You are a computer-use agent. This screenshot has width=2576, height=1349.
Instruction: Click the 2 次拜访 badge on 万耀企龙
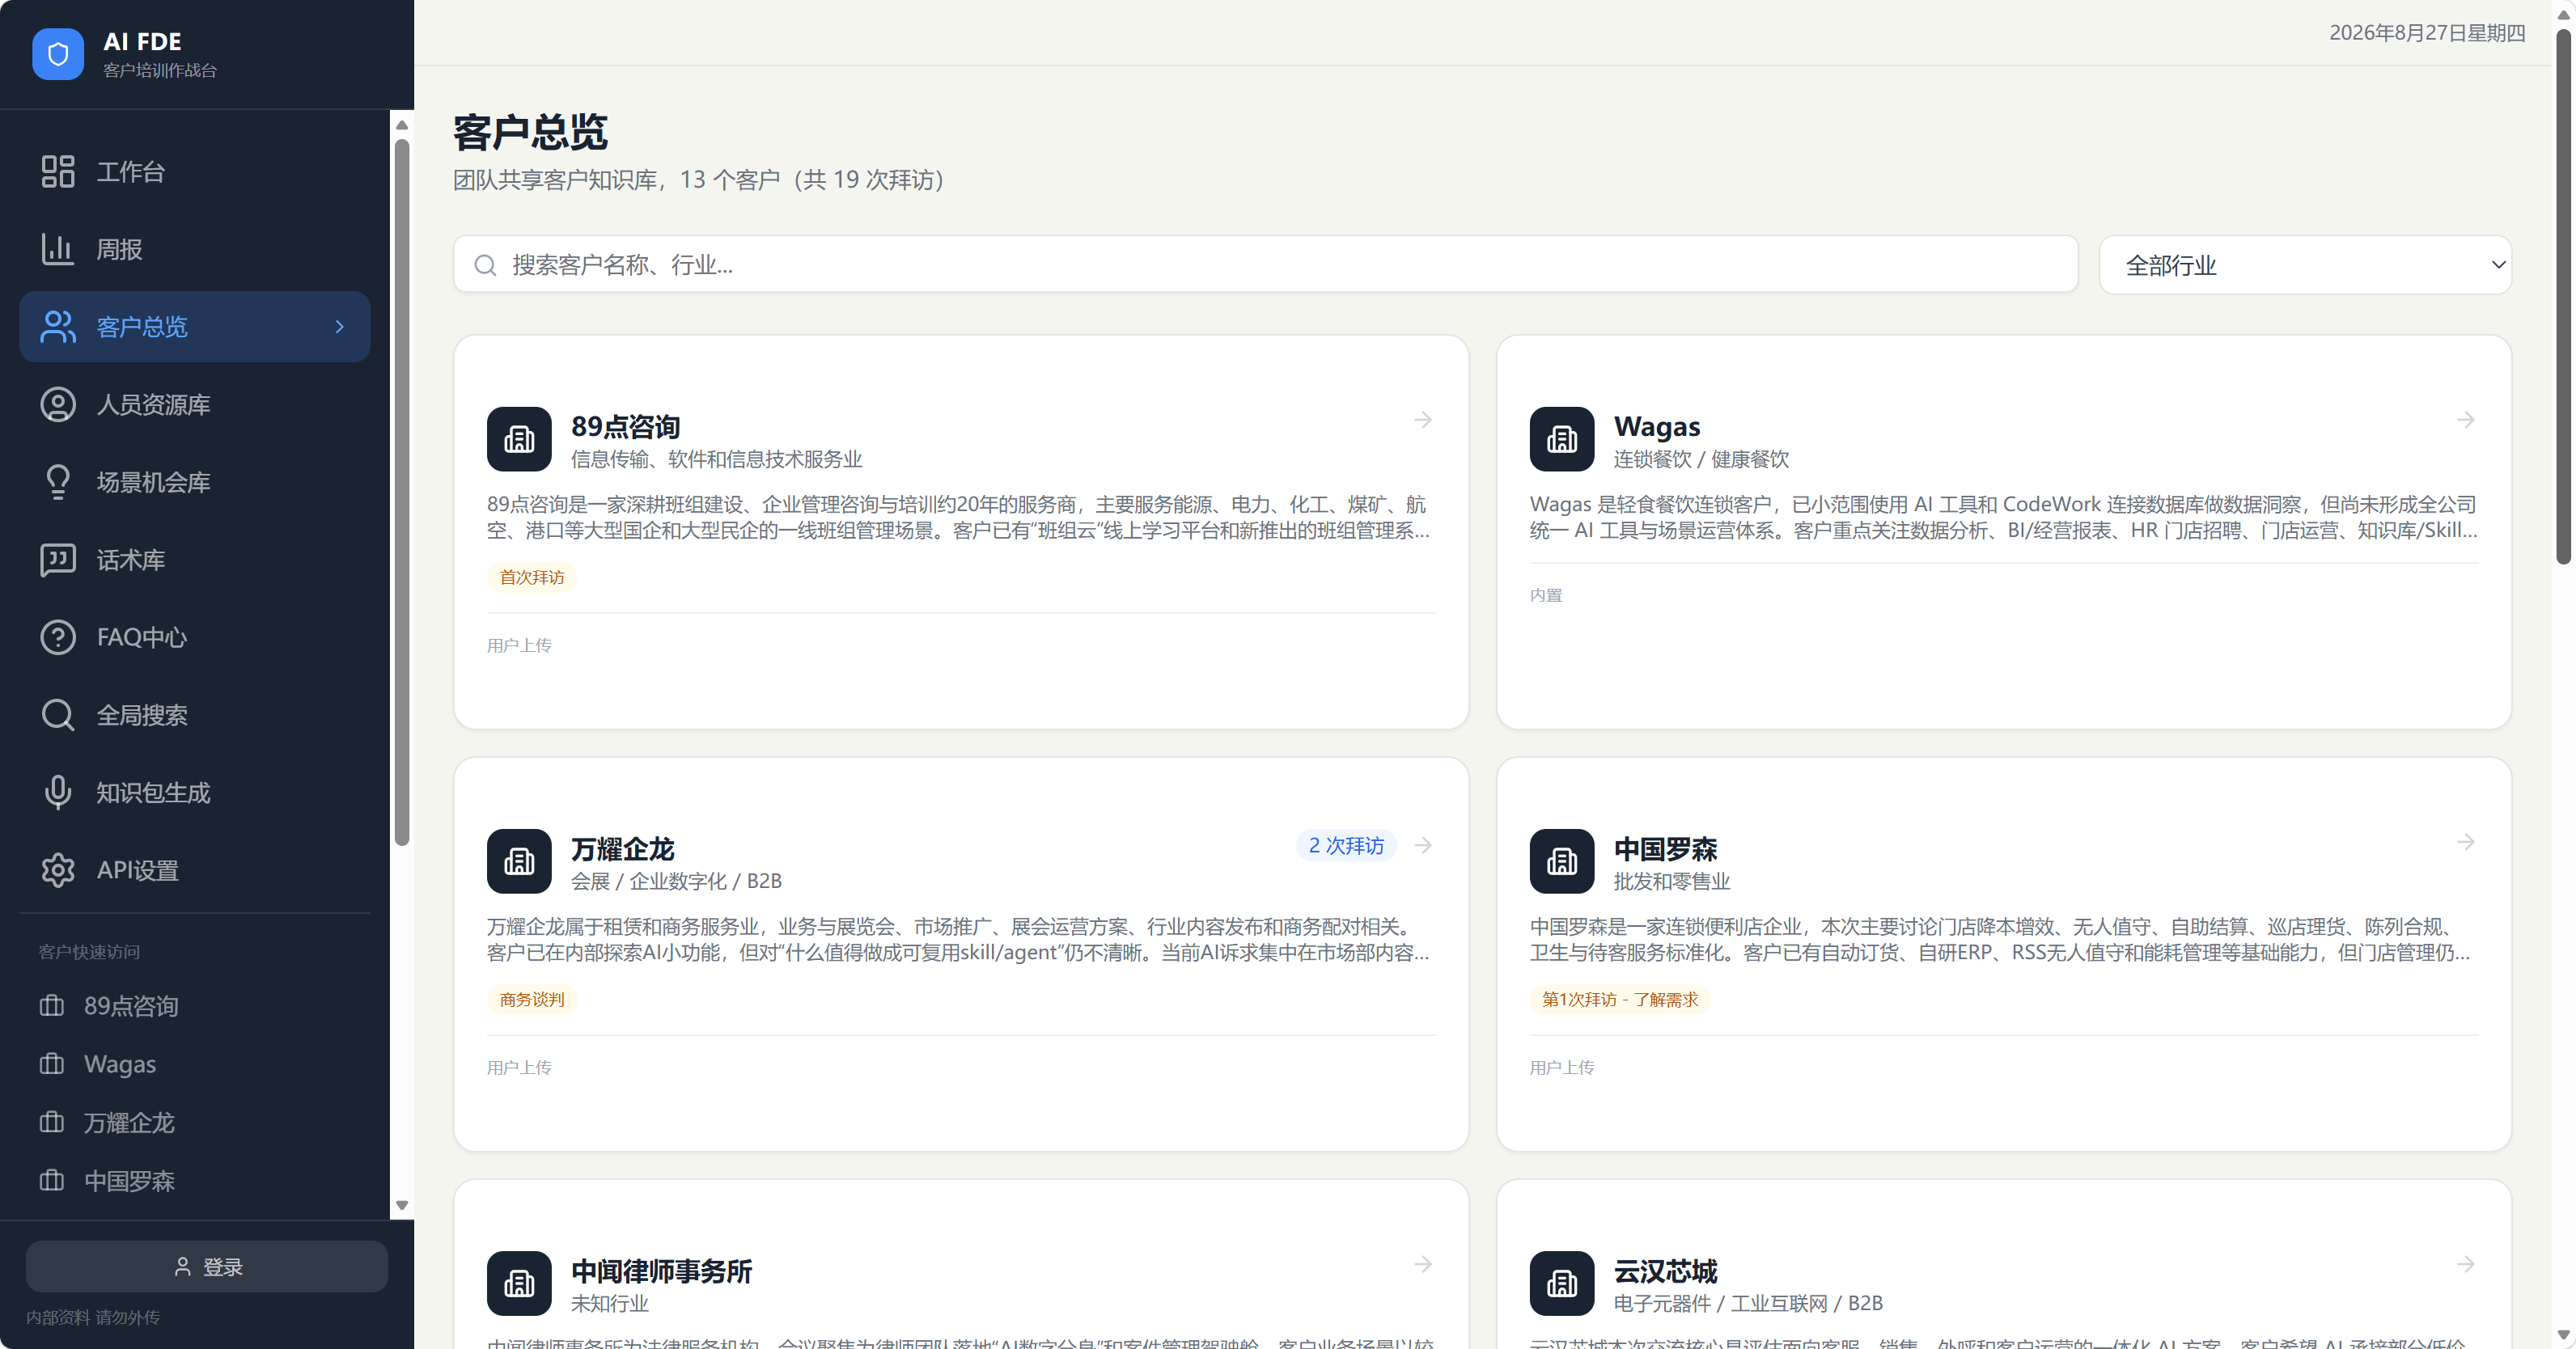click(1346, 846)
